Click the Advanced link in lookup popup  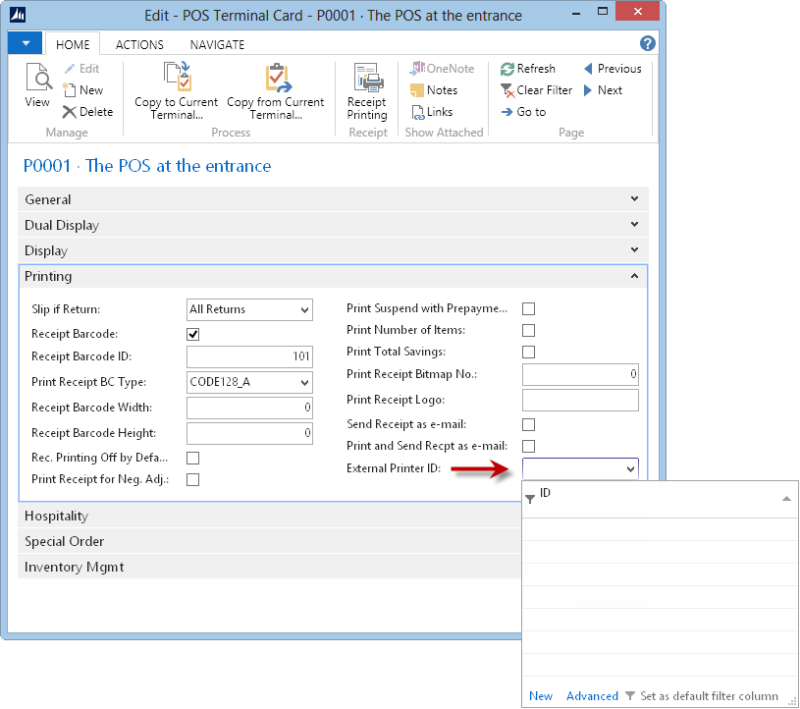point(592,696)
